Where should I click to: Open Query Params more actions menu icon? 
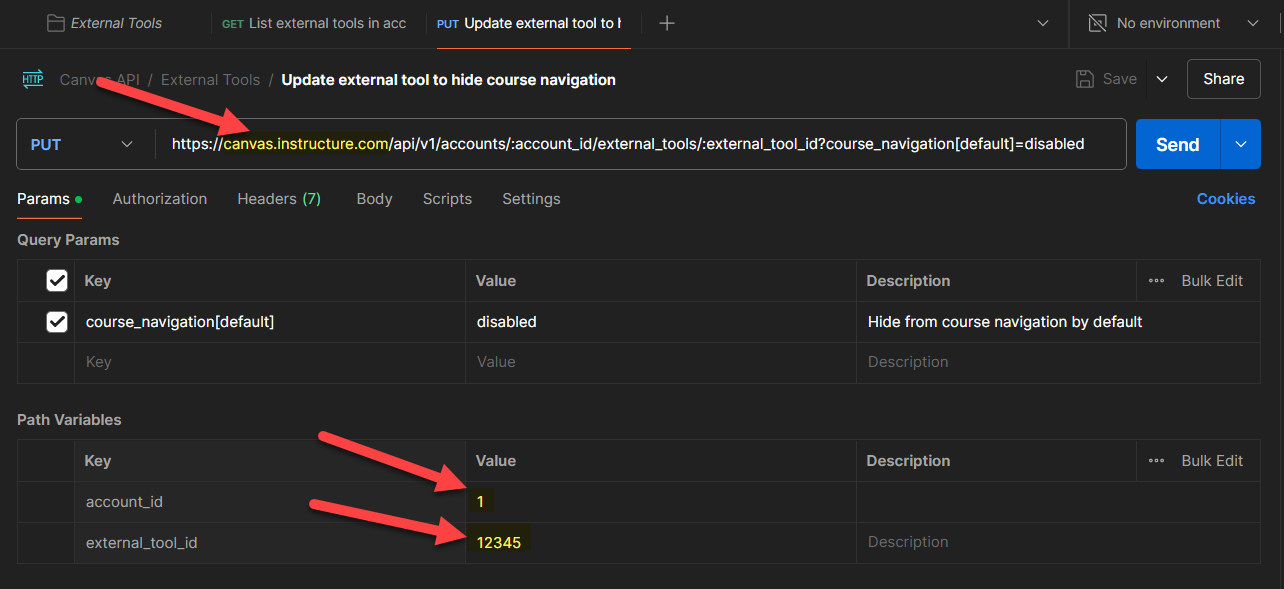point(1156,281)
